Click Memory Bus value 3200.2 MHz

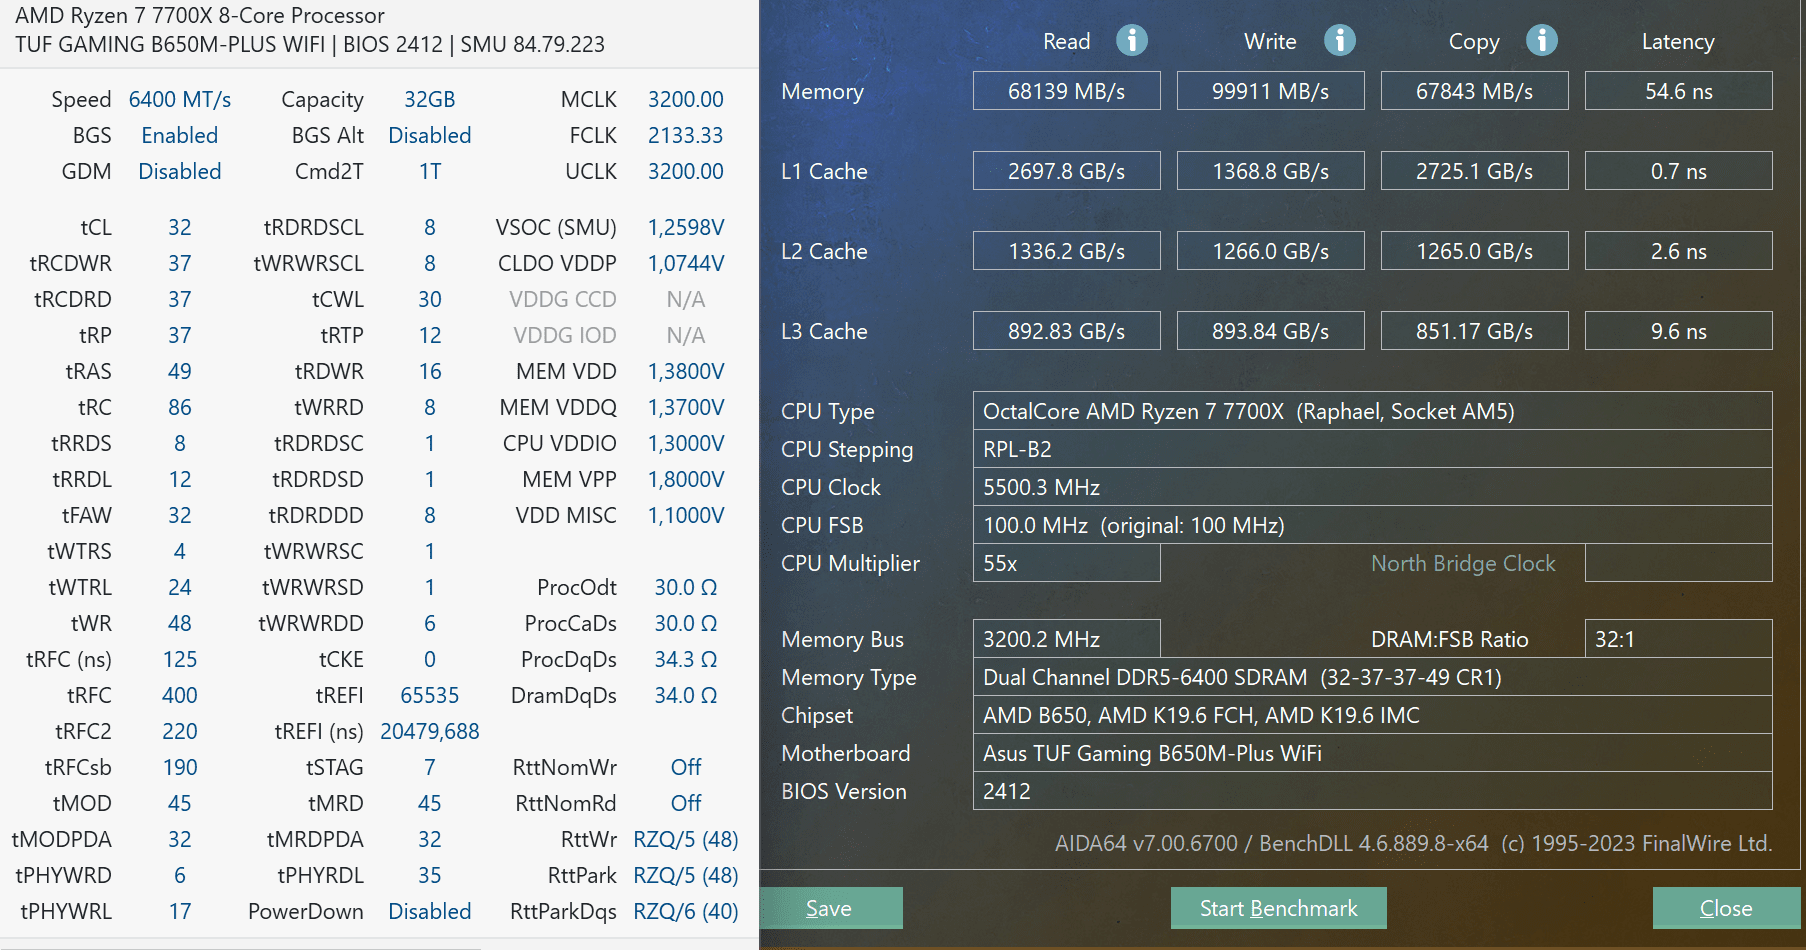(x=1066, y=639)
